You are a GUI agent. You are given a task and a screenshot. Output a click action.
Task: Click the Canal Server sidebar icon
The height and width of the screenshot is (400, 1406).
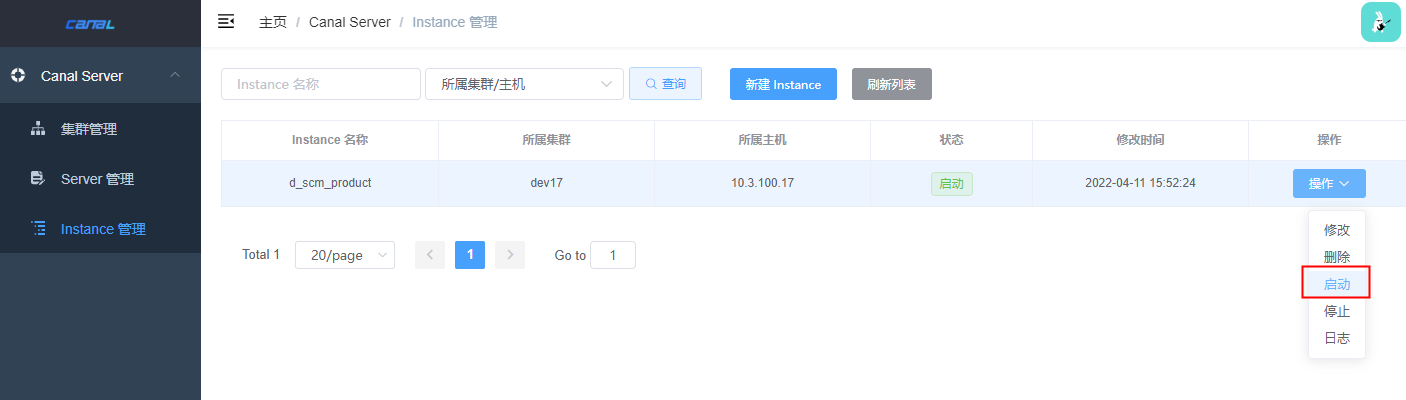click(x=17, y=76)
